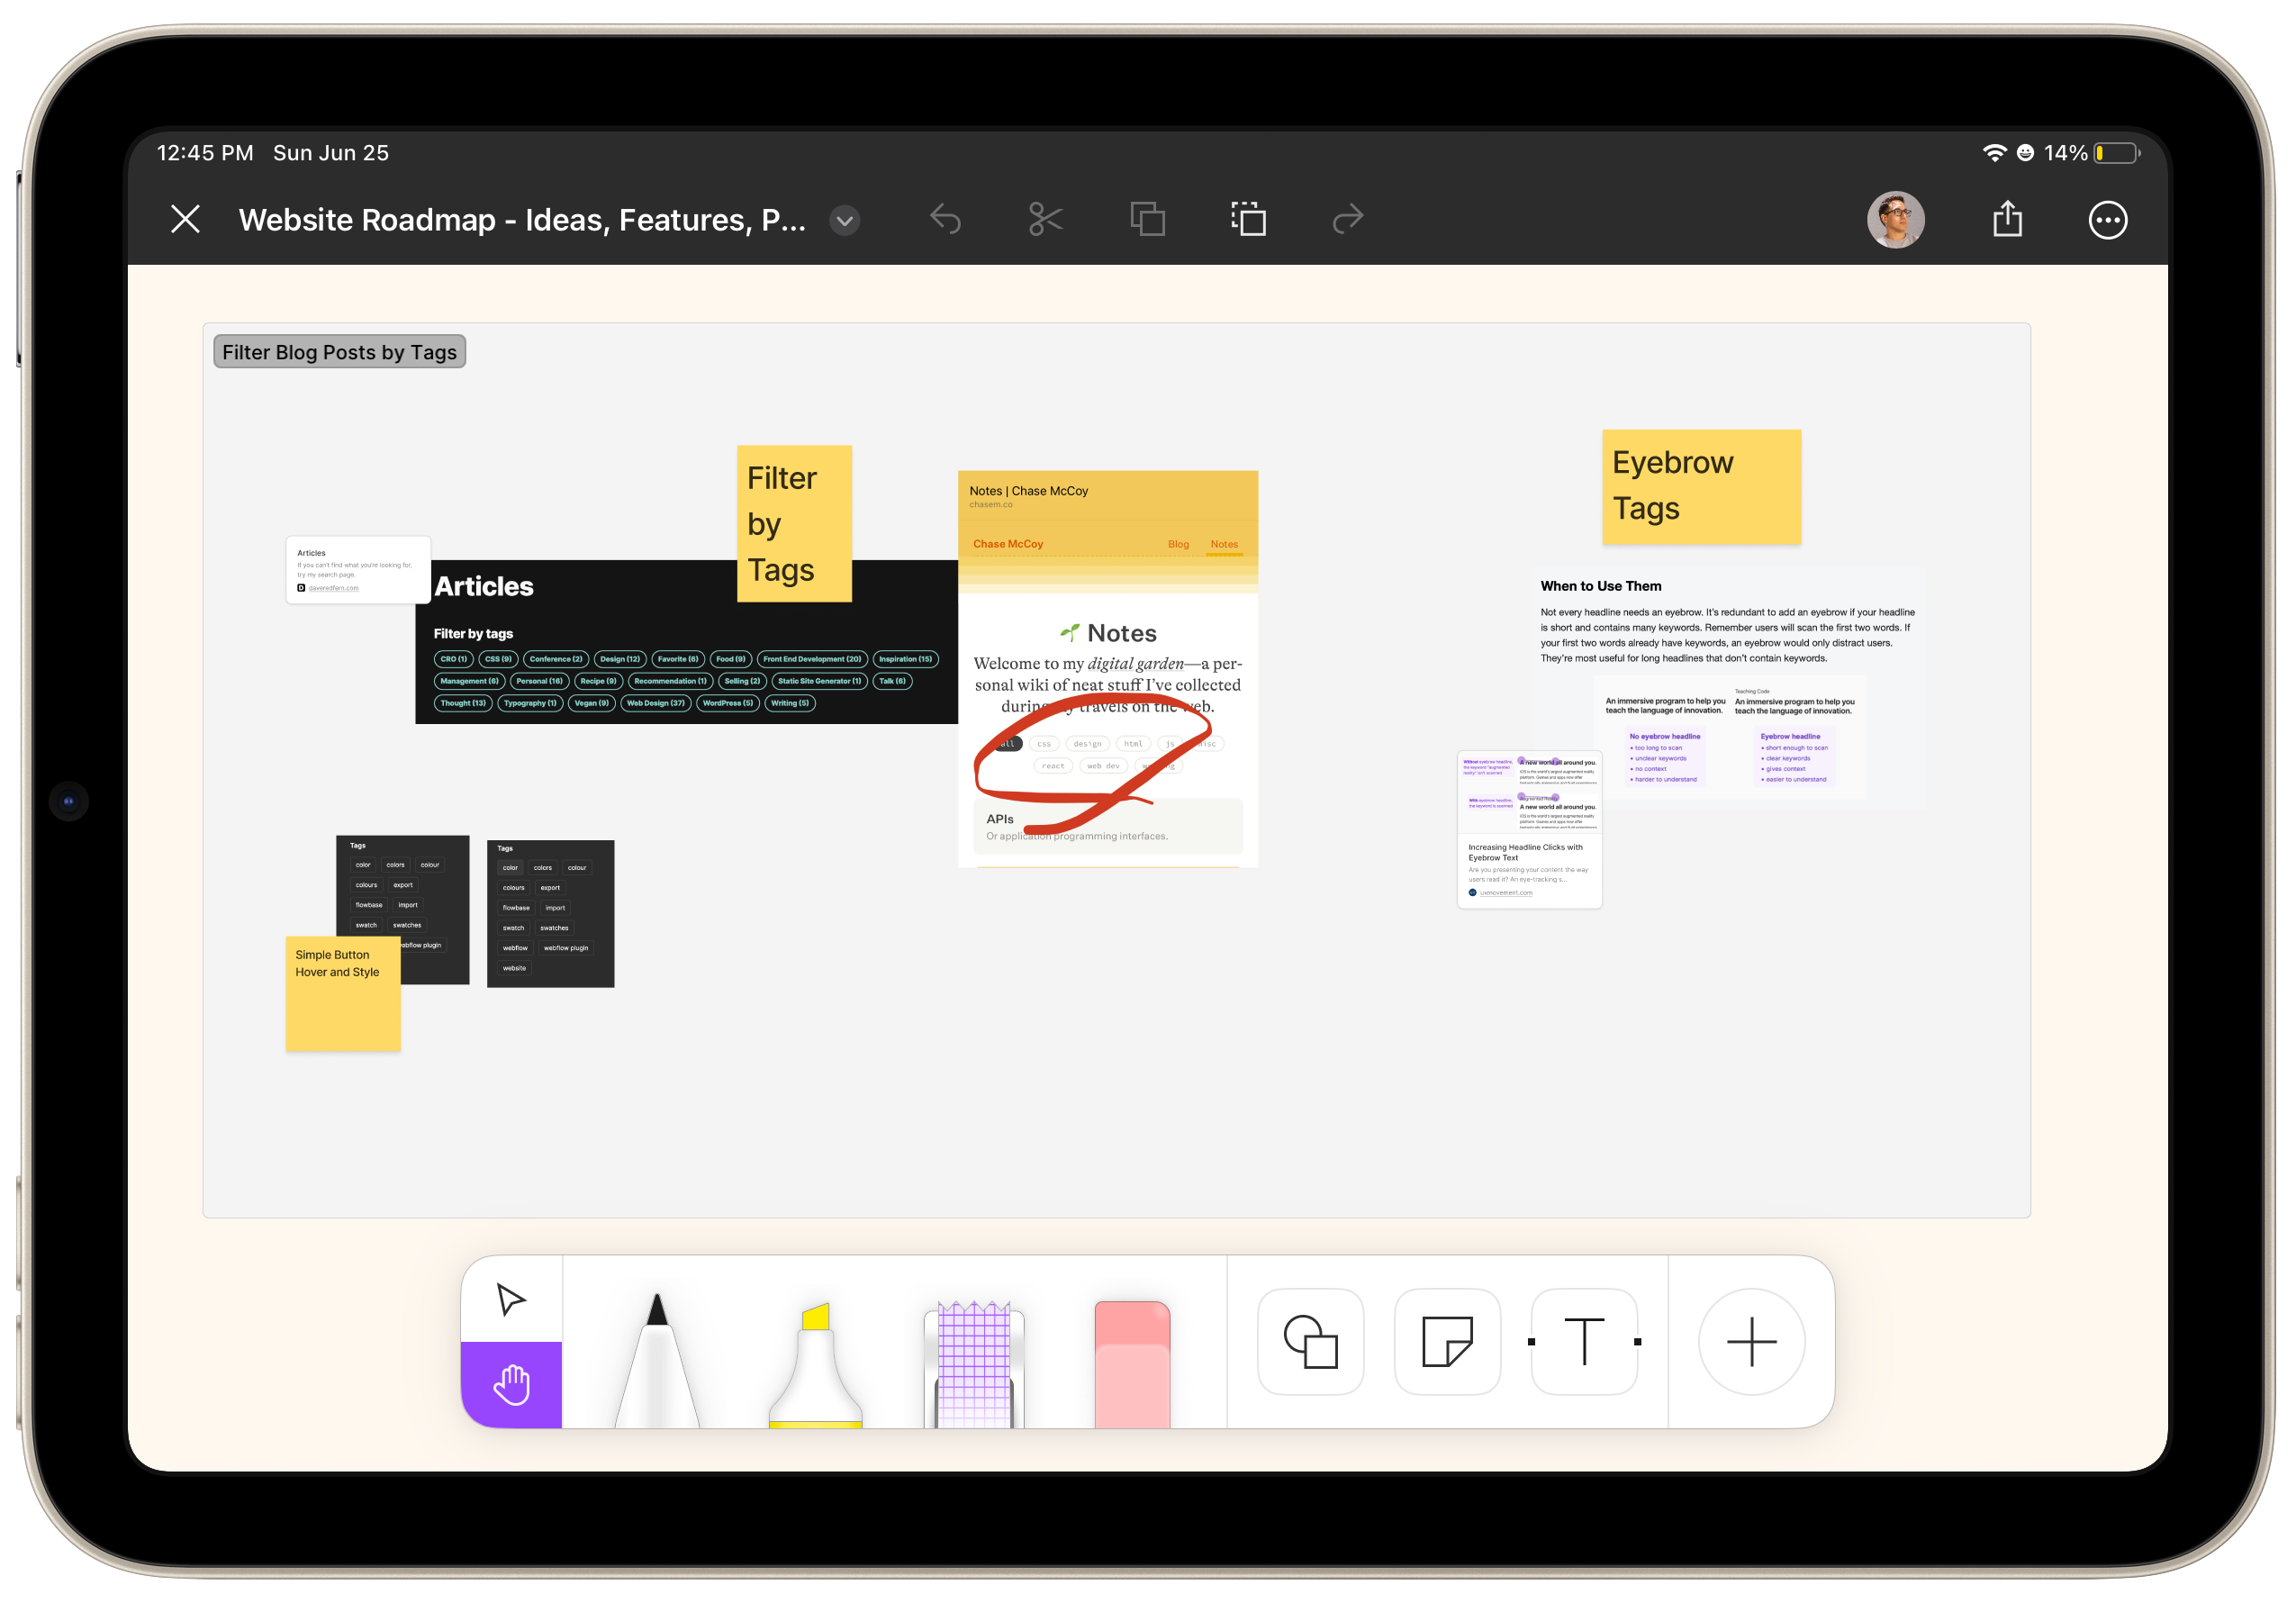Click the user profile avatar
This screenshot has width=2296, height=1603.
1895,220
